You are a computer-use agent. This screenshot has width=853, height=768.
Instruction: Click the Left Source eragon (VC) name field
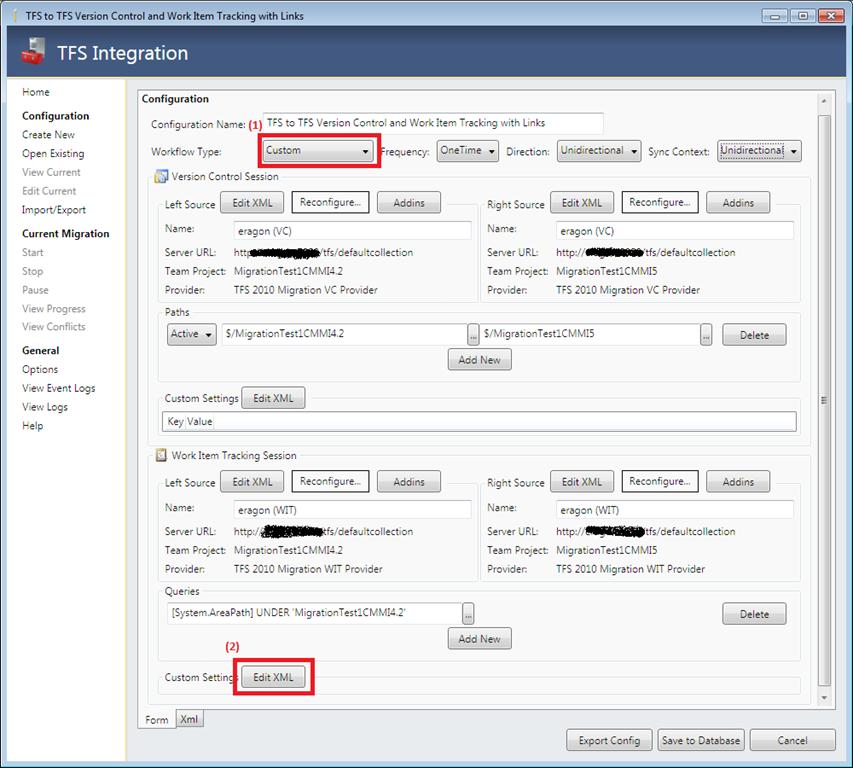(x=353, y=231)
